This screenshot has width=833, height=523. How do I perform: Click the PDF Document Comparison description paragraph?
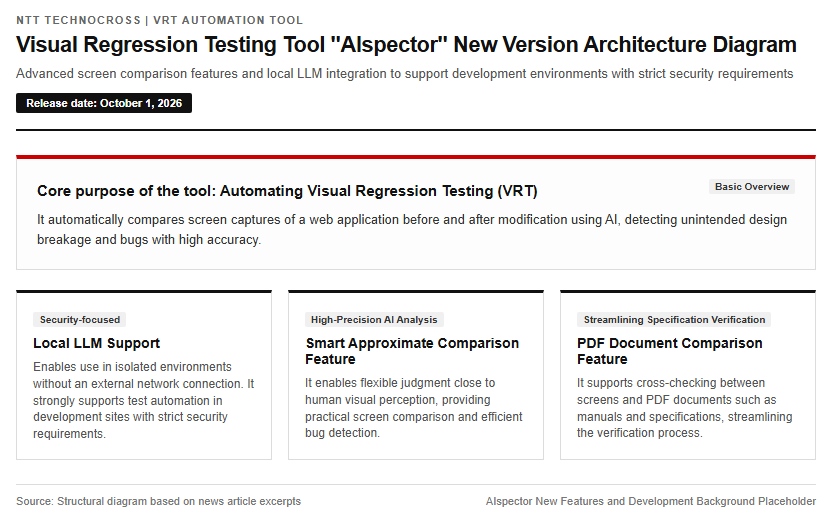point(684,408)
